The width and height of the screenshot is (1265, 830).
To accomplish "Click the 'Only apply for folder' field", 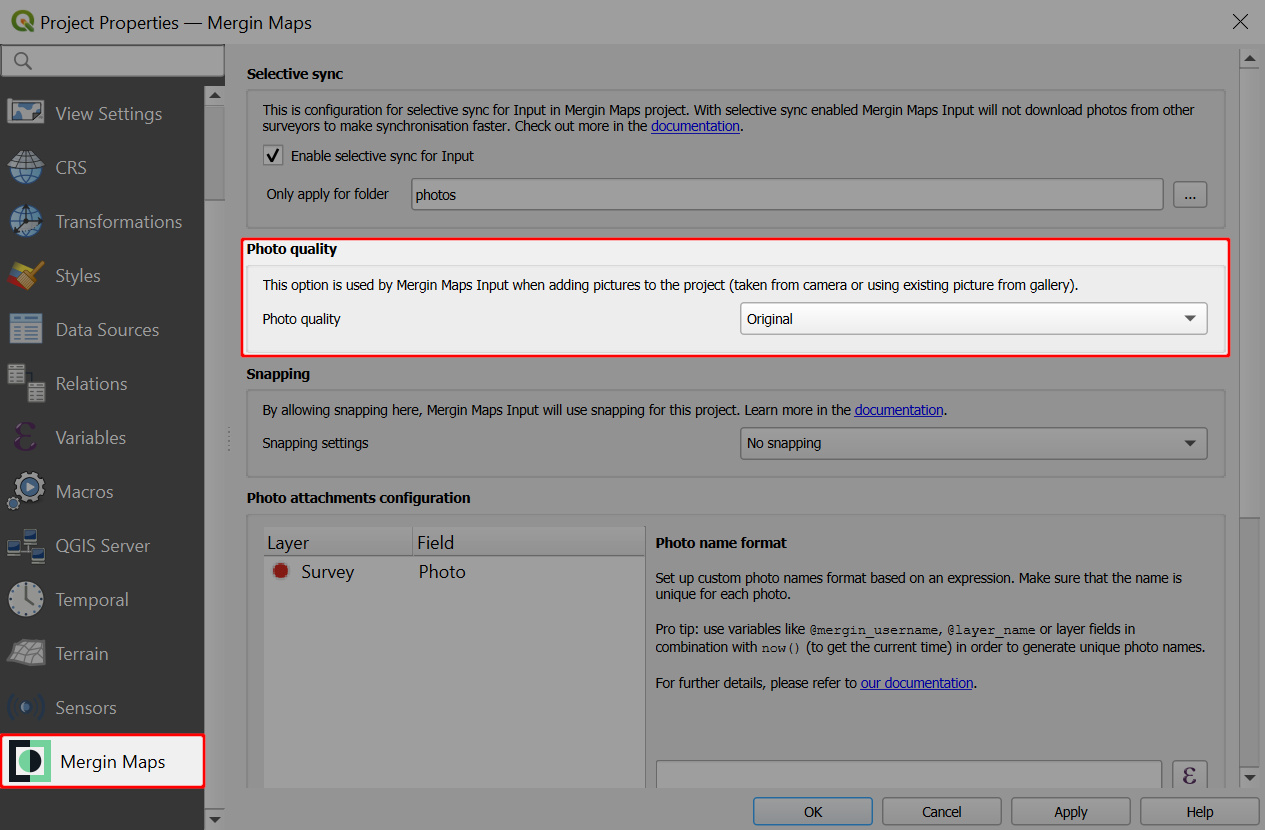I will 787,194.
